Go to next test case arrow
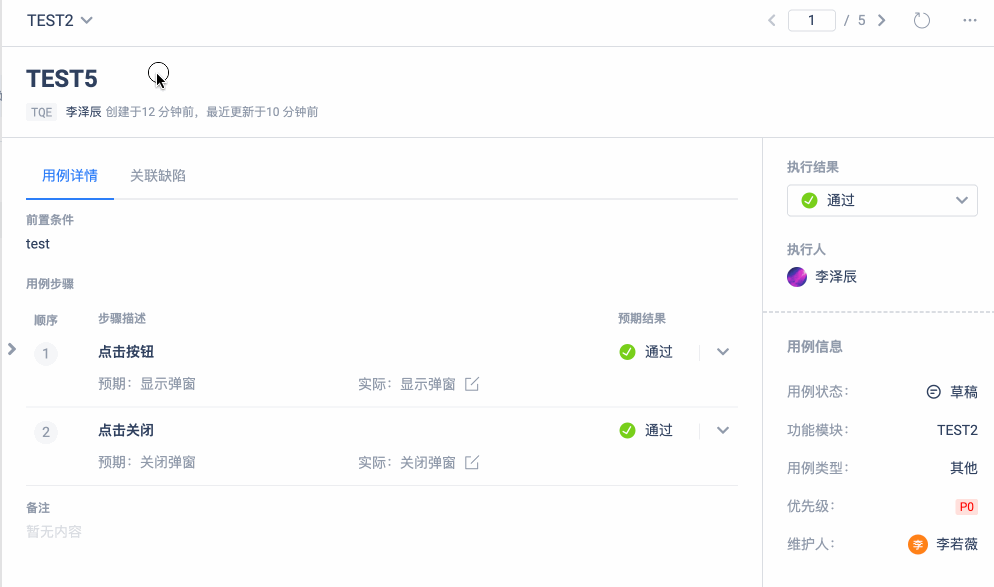The image size is (994, 587). tap(881, 20)
